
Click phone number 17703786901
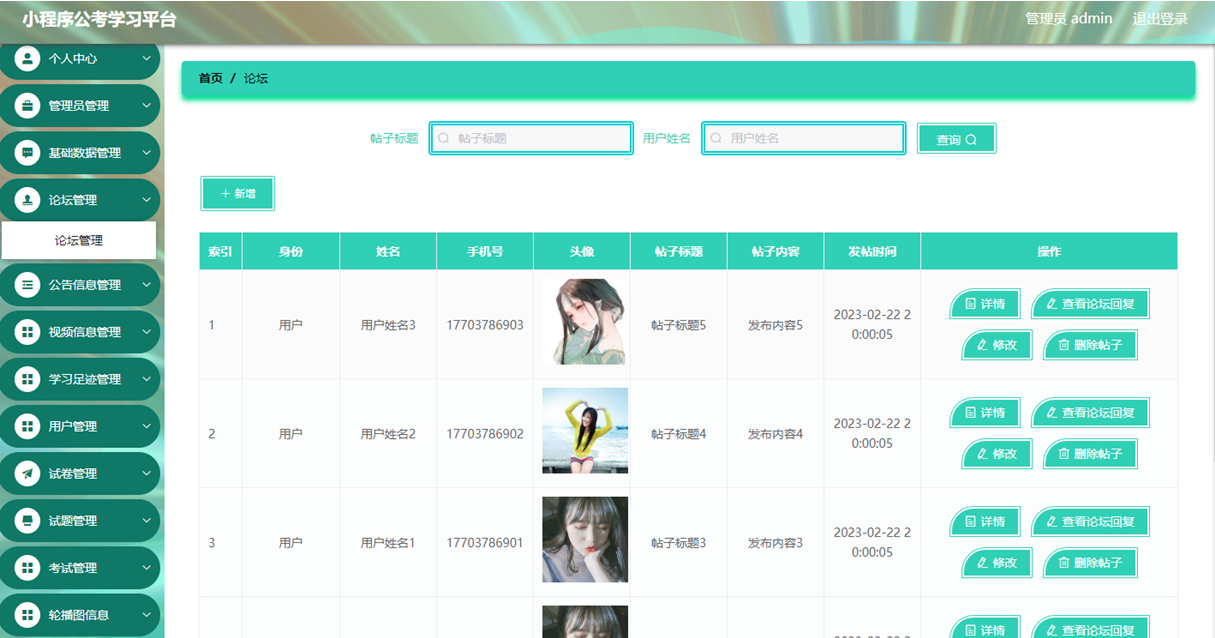pyautogui.click(x=485, y=543)
